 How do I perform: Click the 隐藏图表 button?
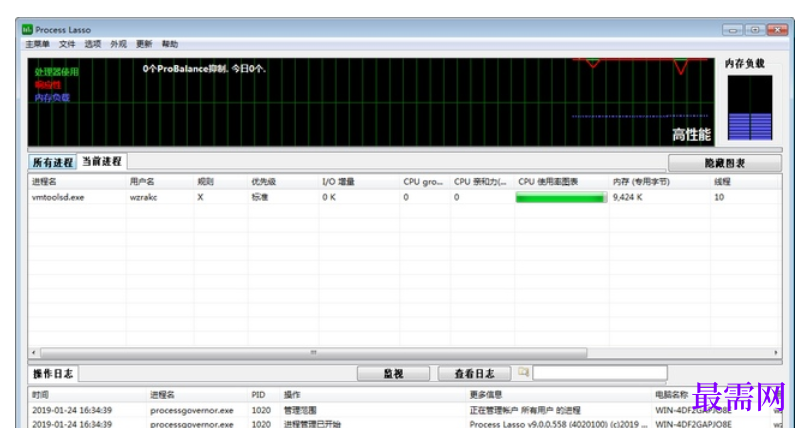tap(725, 163)
